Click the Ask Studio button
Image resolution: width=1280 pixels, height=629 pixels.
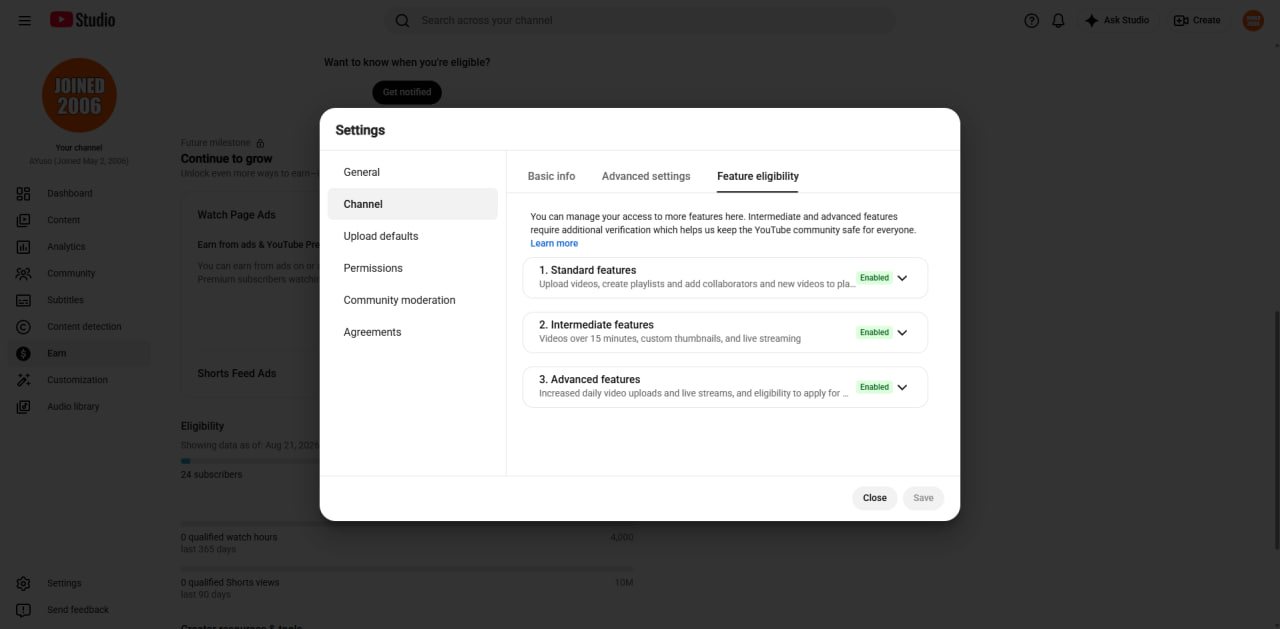(x=1117, y=20)
